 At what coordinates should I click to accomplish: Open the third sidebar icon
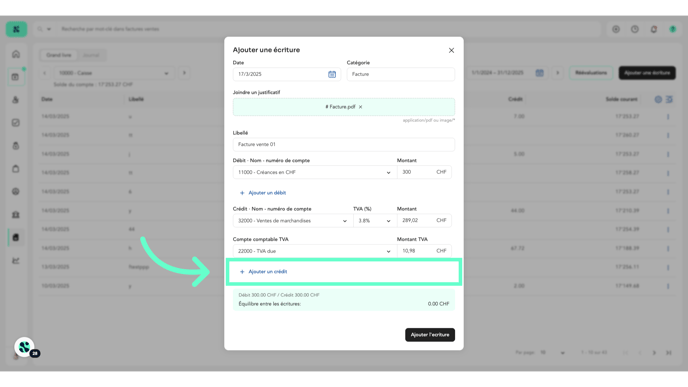(16, 100)
